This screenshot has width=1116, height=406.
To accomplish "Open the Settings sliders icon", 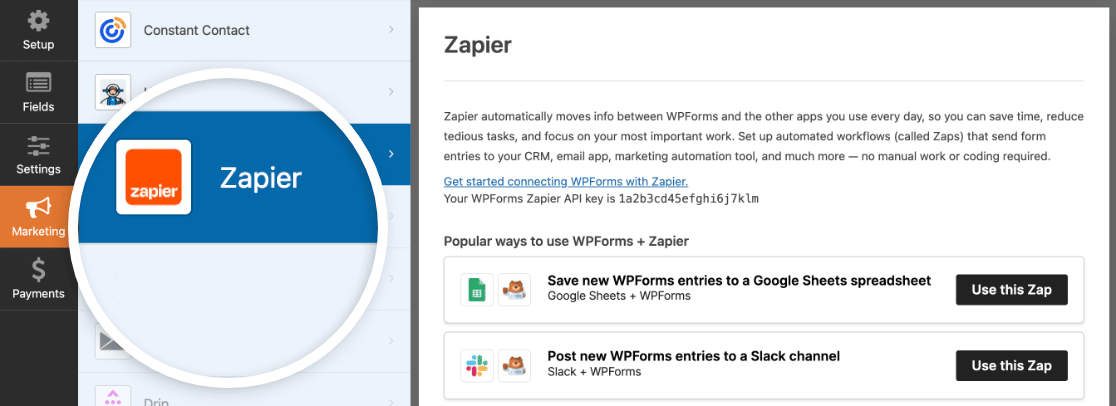I will (38, 146).
